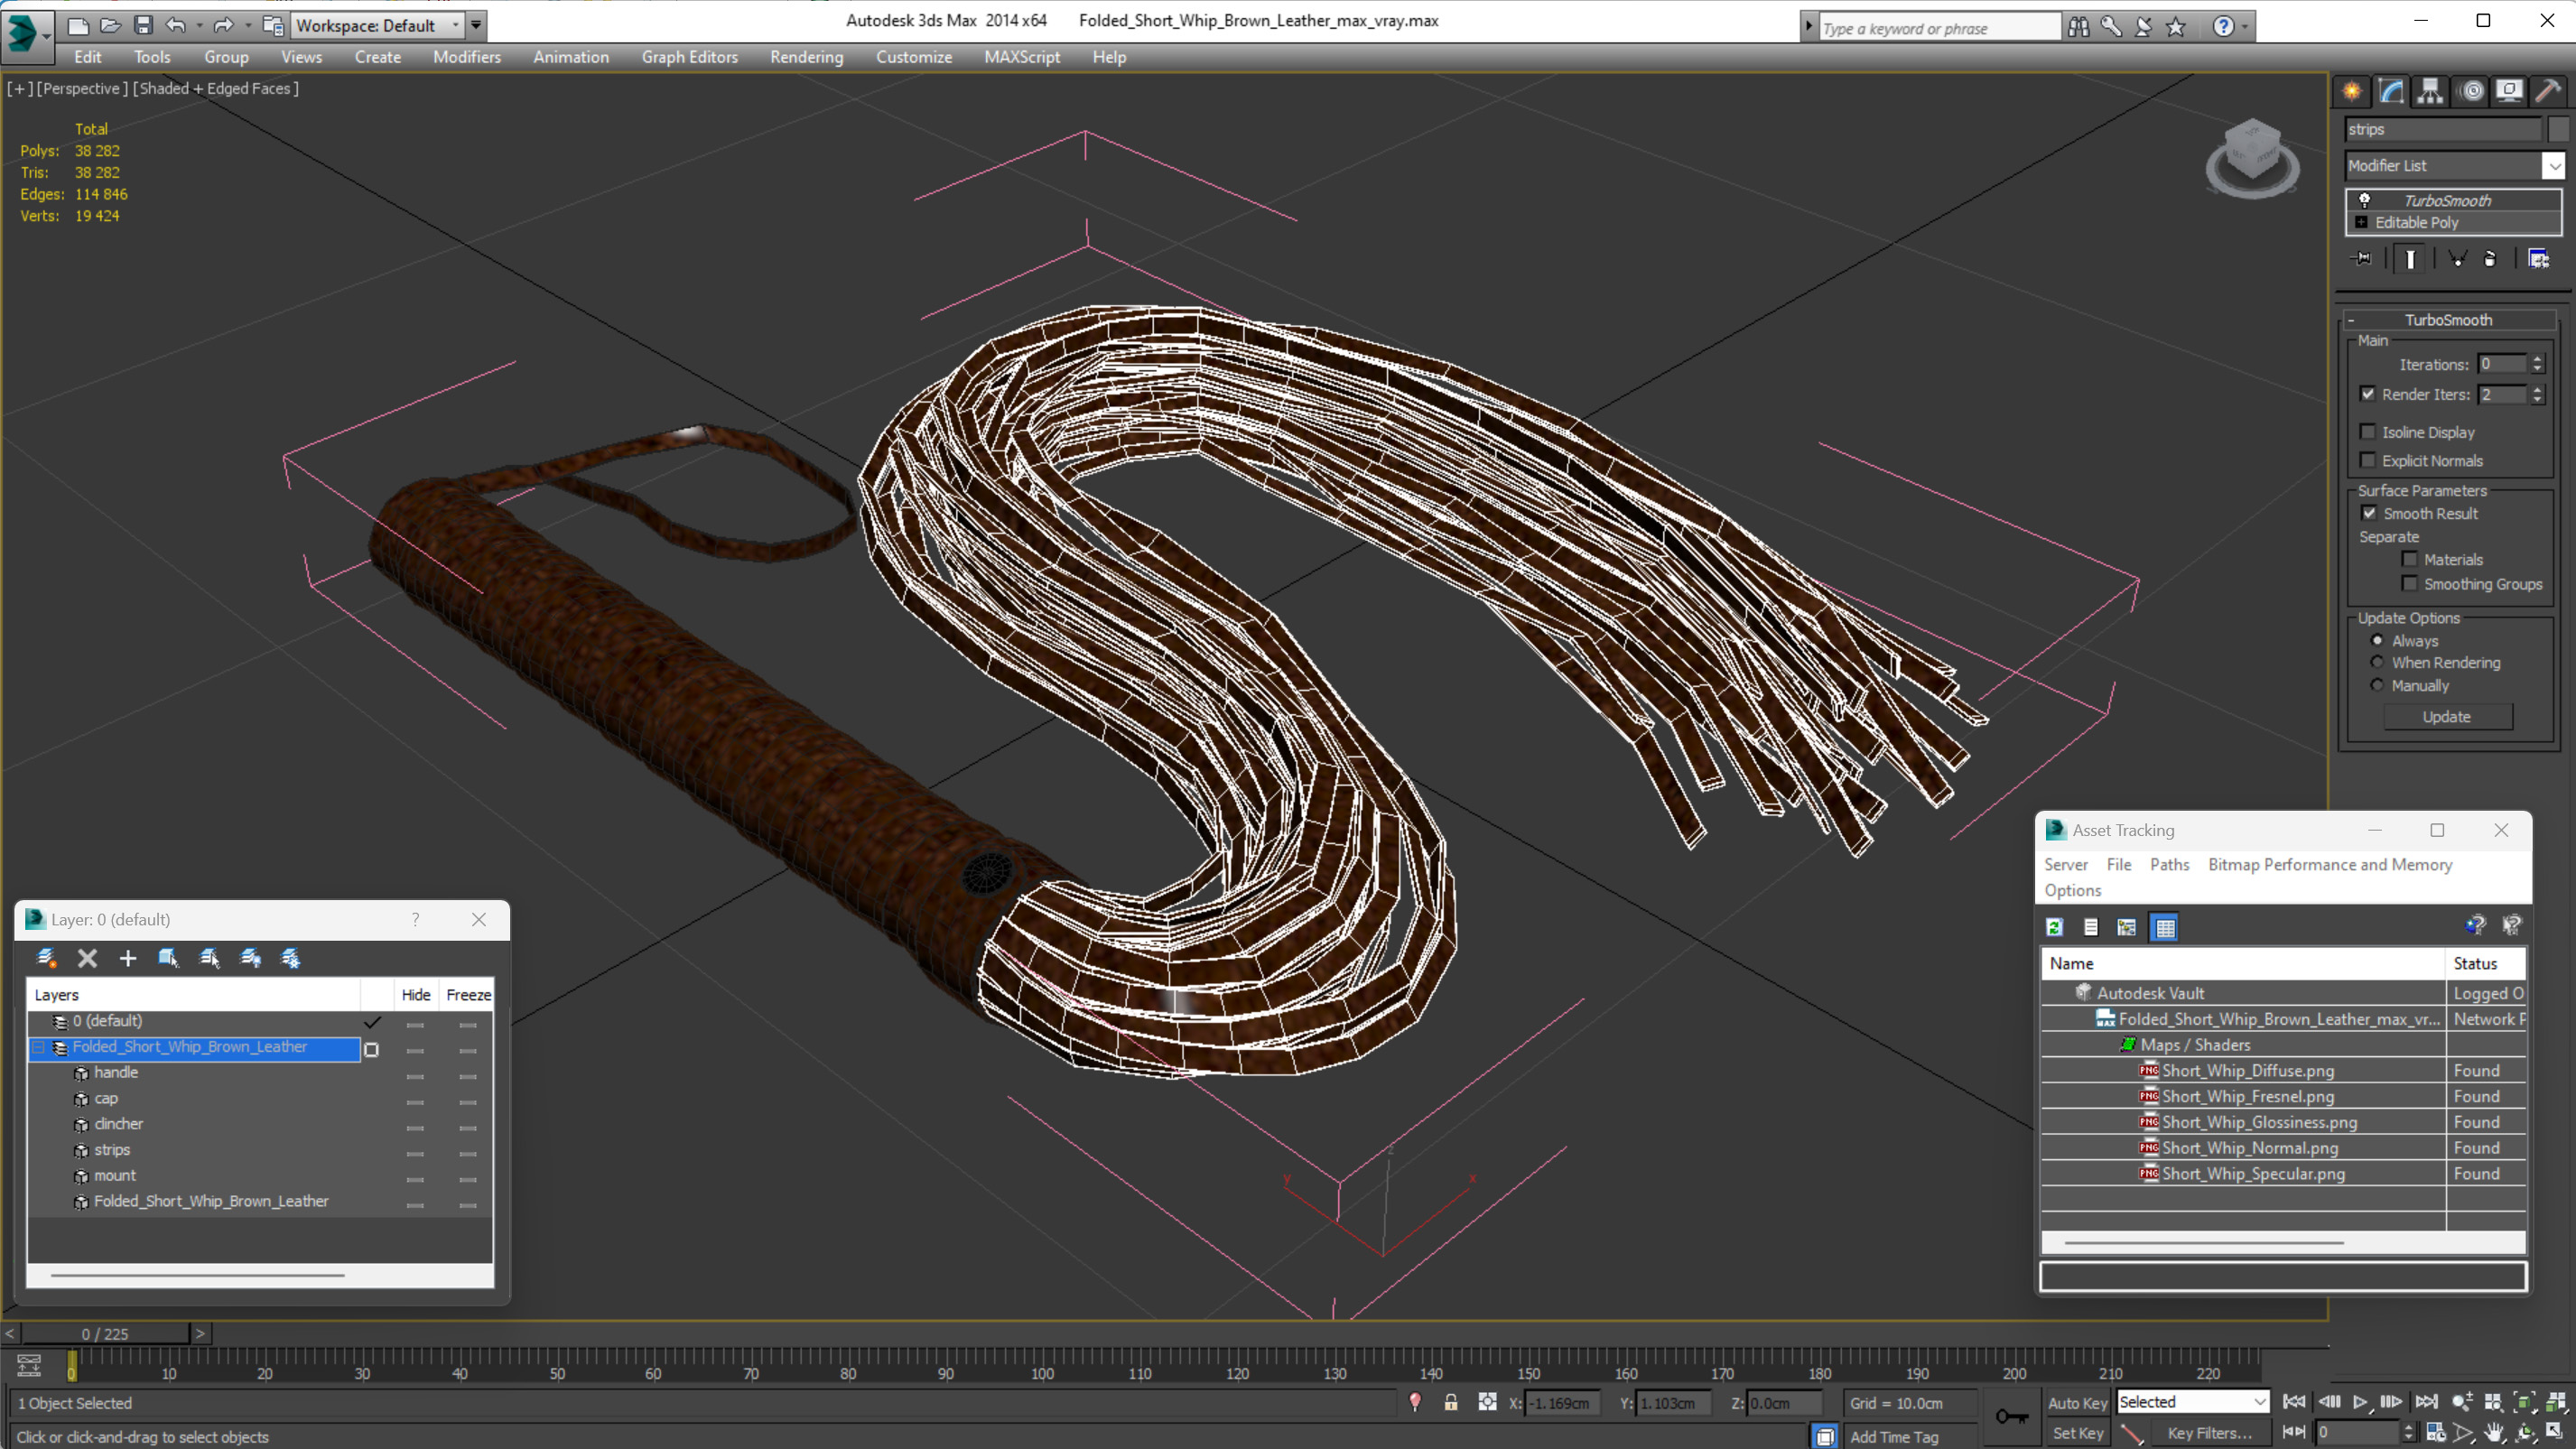Open the MAXScript menu

[x=1021, y=57]
